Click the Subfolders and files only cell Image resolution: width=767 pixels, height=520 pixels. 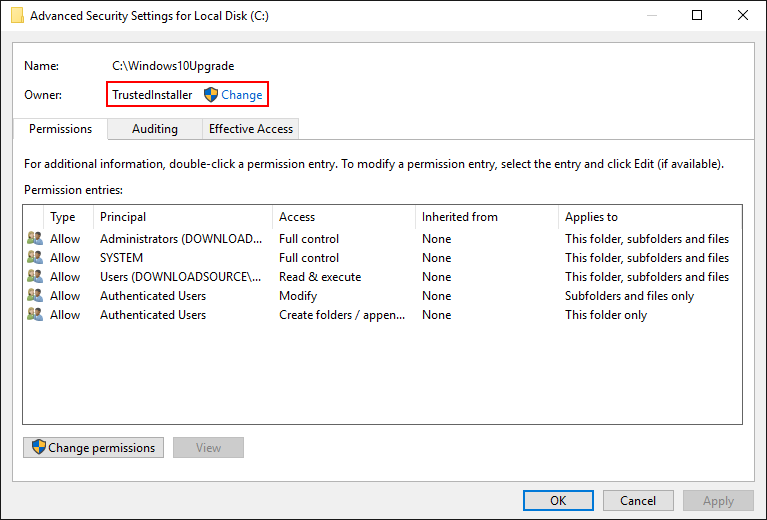coord(630,296)
